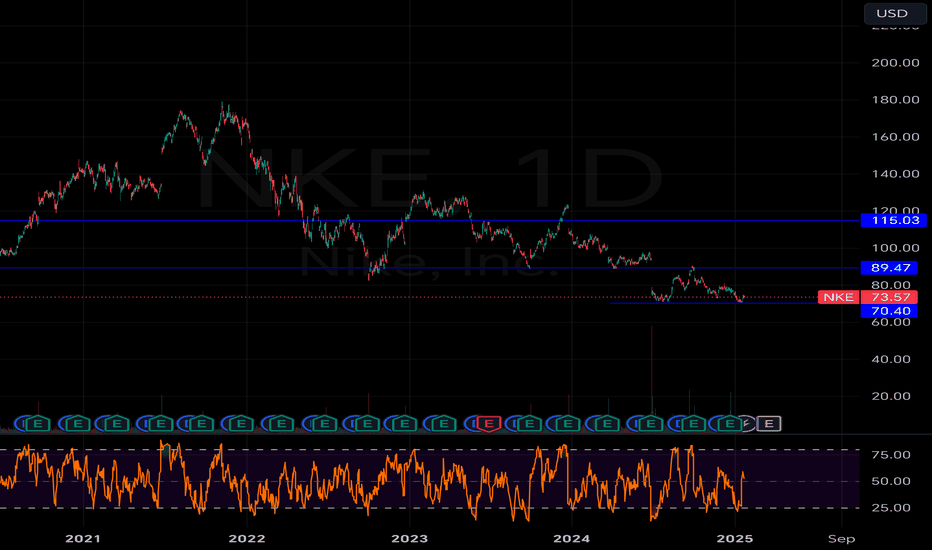Click the 180.00 price axis value
The image size is (932, 550).
[895, 100]
